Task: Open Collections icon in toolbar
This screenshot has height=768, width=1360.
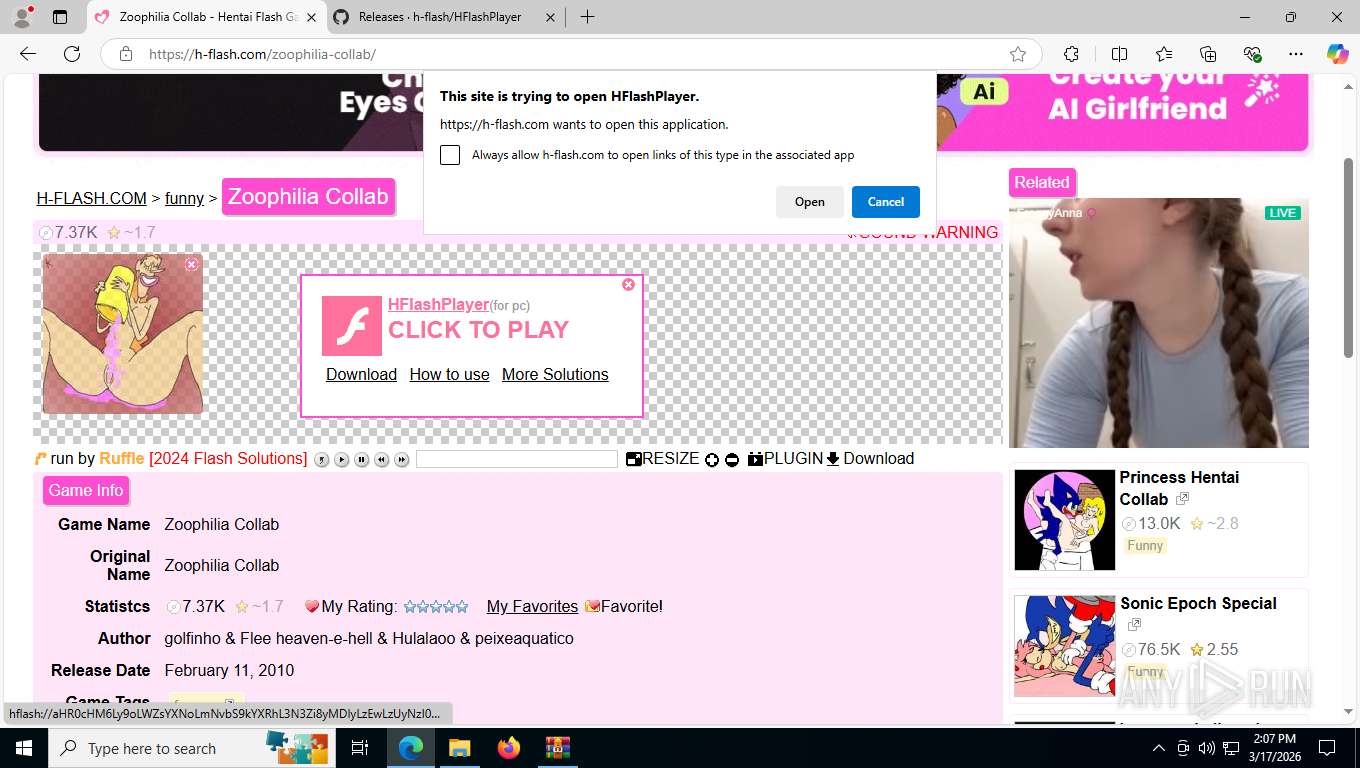Action: (x=1208, y=54)
